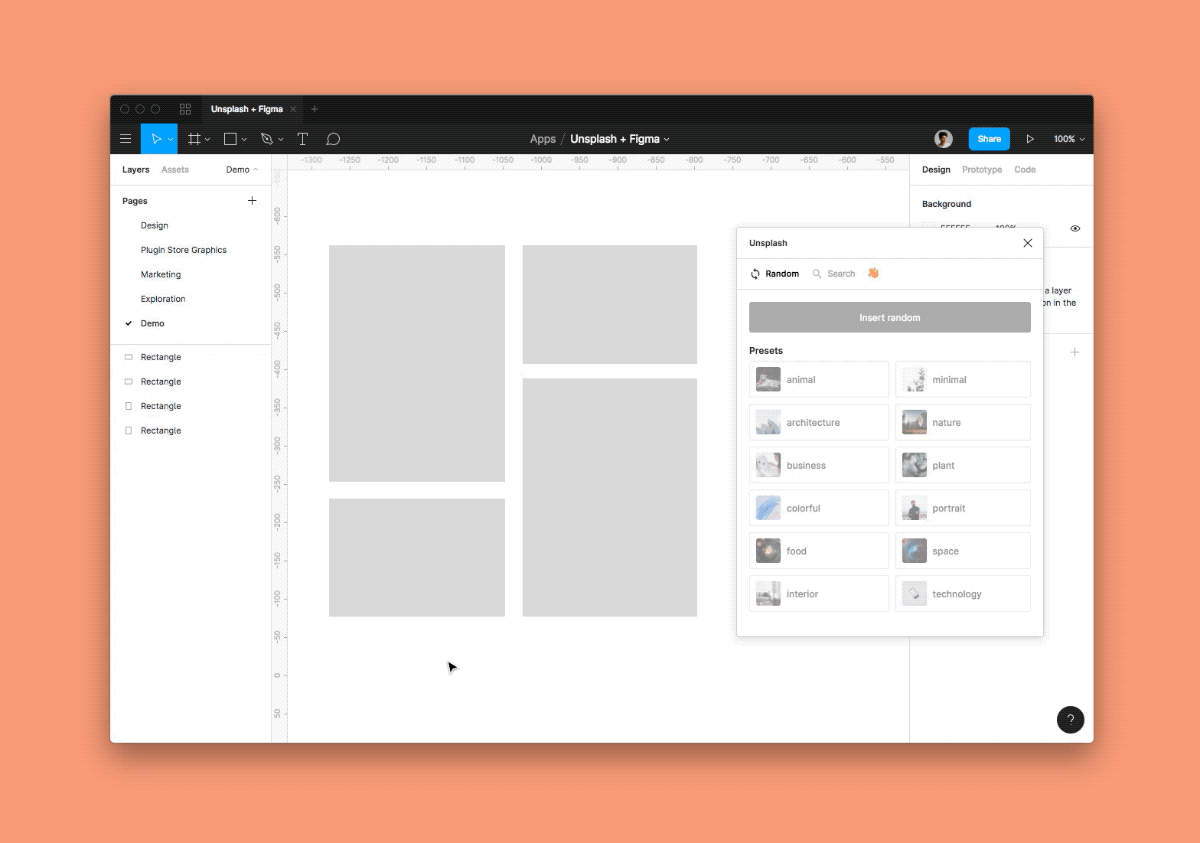Add a new tab with plus

(314, 109)
